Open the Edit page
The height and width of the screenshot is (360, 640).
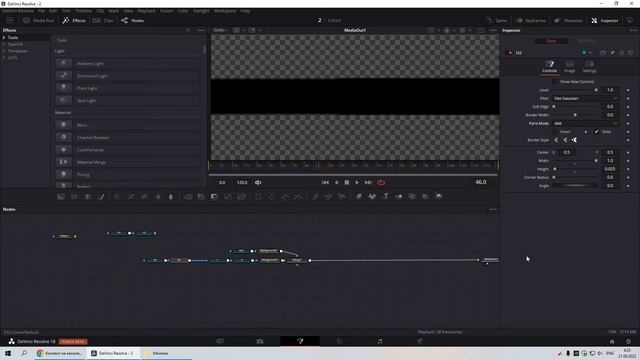260,341
